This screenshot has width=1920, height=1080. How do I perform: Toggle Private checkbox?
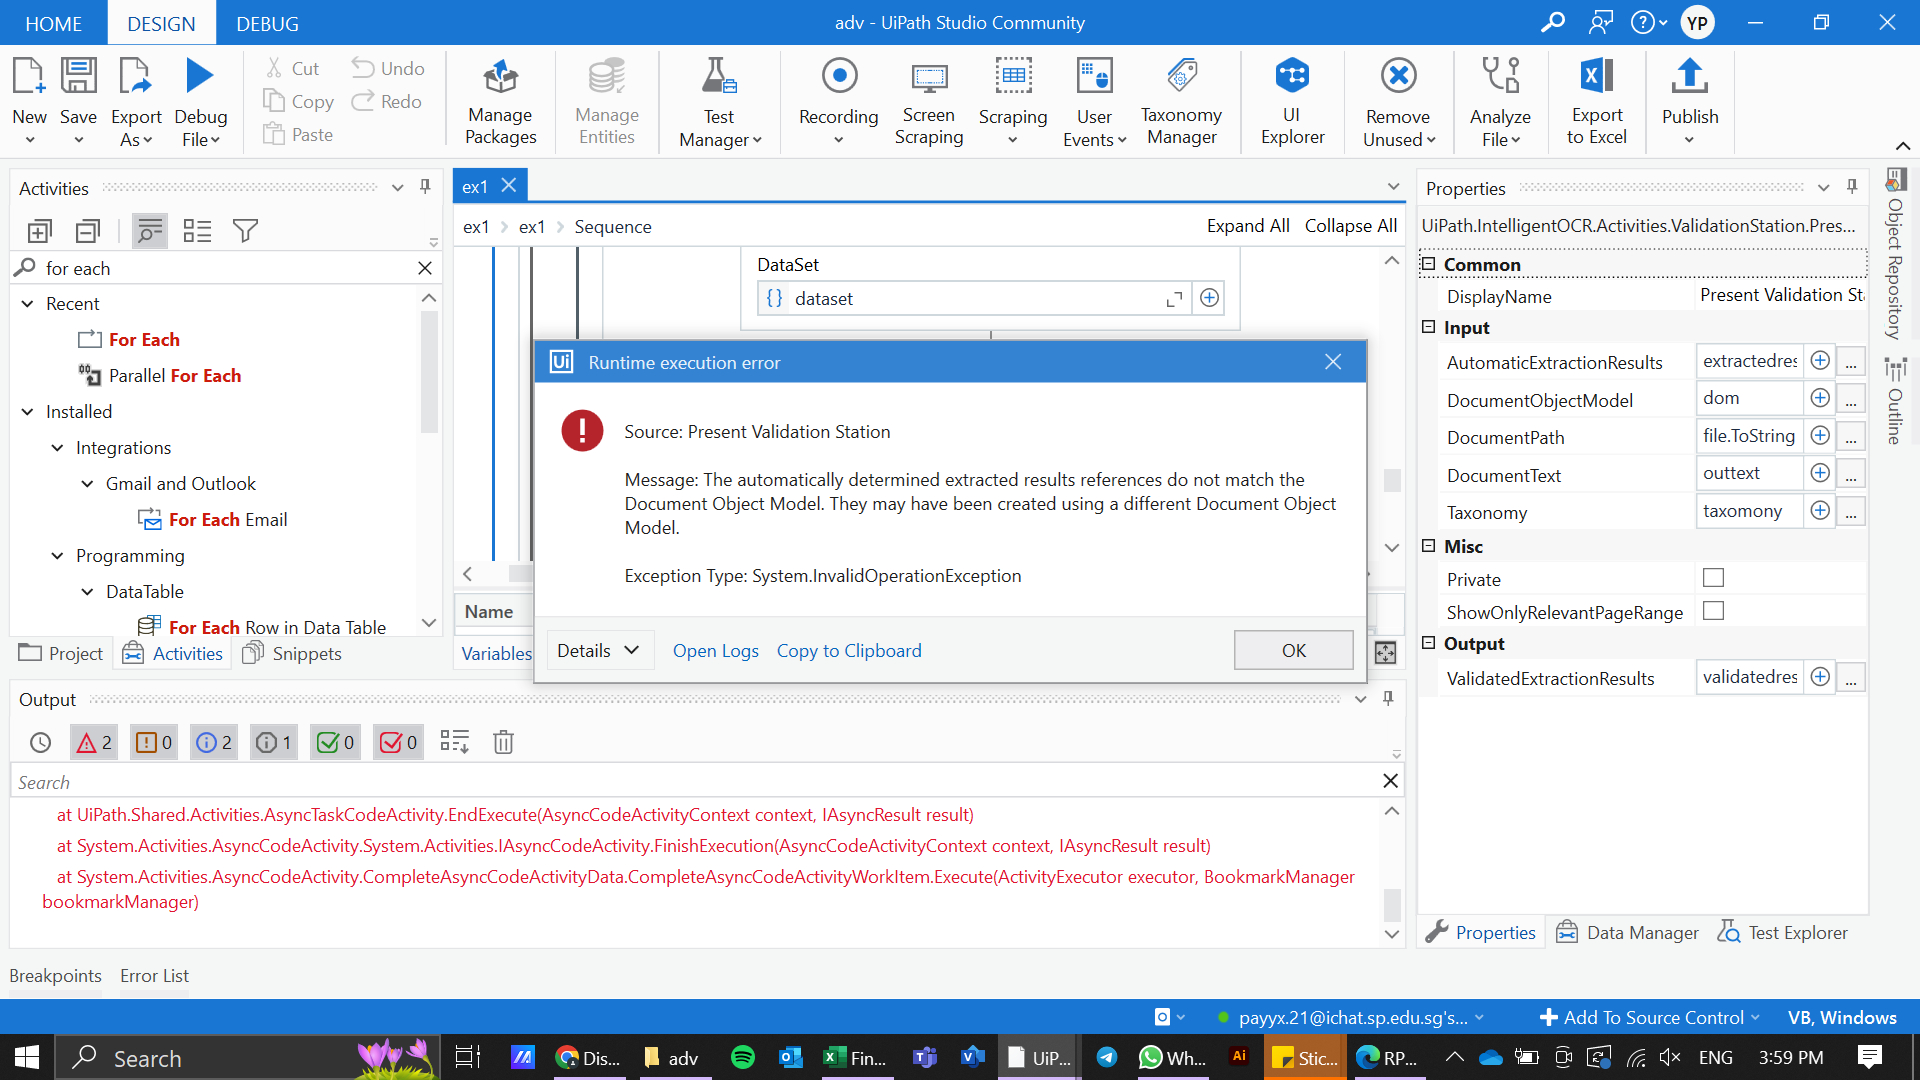point(1713,578)
